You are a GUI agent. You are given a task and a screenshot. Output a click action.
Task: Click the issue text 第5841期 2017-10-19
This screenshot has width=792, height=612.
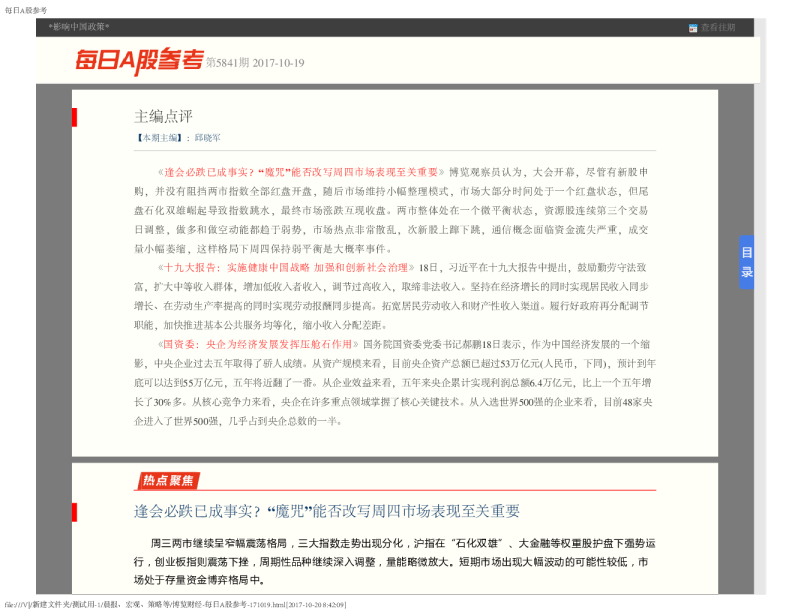(255, 63)
